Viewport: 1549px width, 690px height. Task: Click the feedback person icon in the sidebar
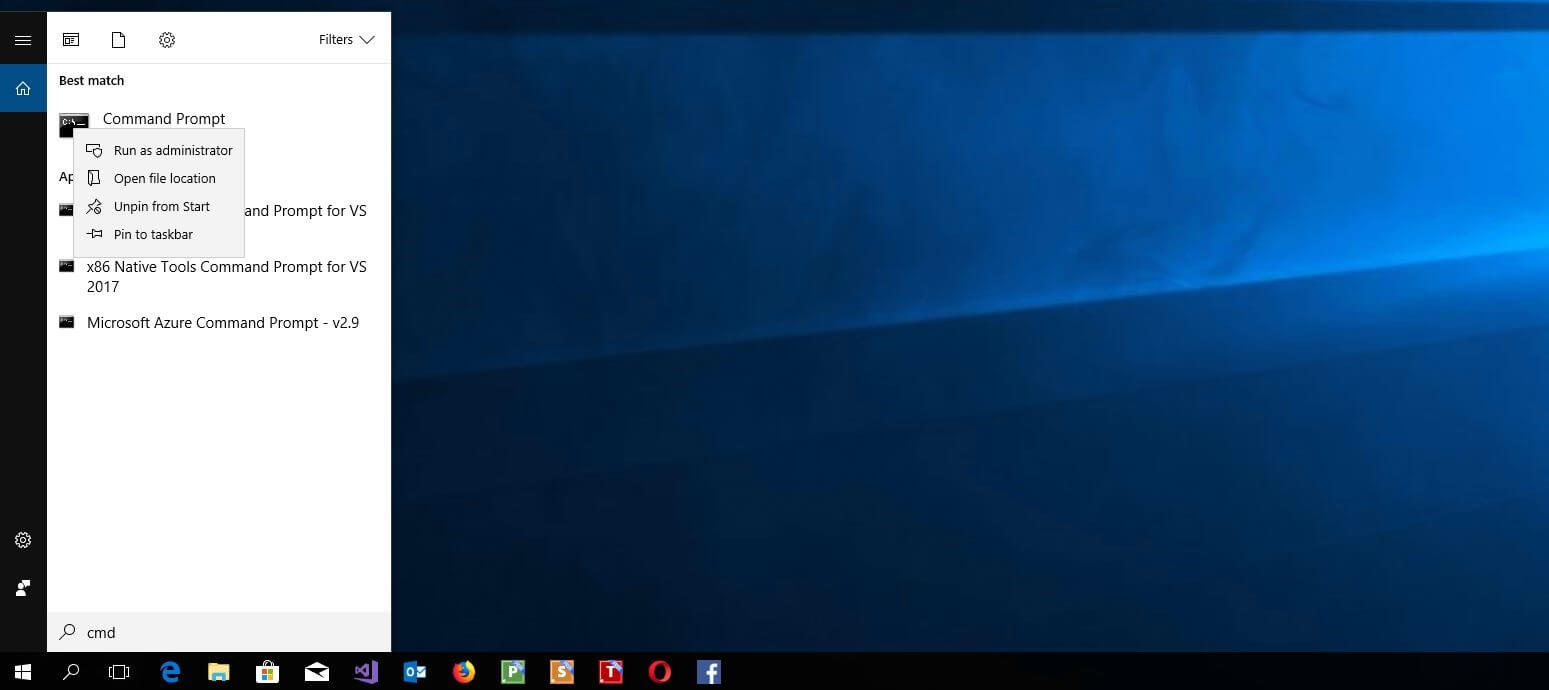click(x=23, y=588)
